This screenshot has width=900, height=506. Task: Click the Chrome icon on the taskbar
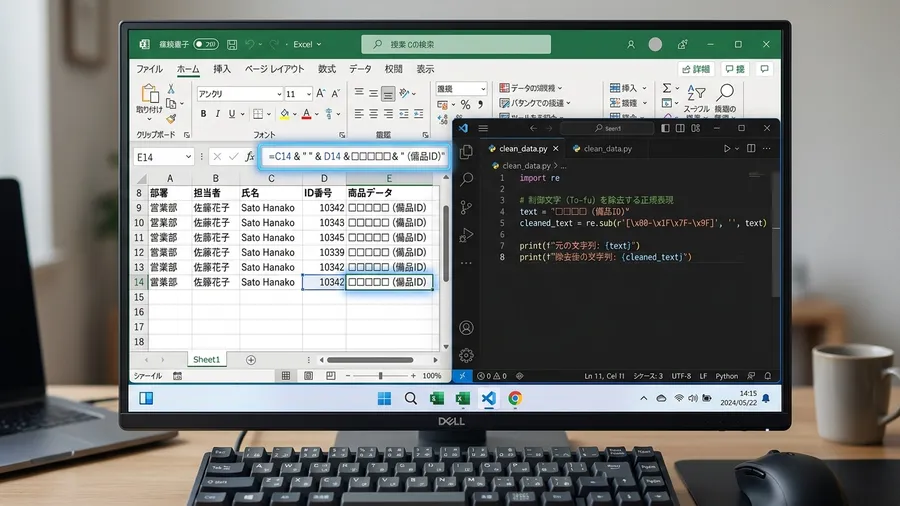point(515,398)
